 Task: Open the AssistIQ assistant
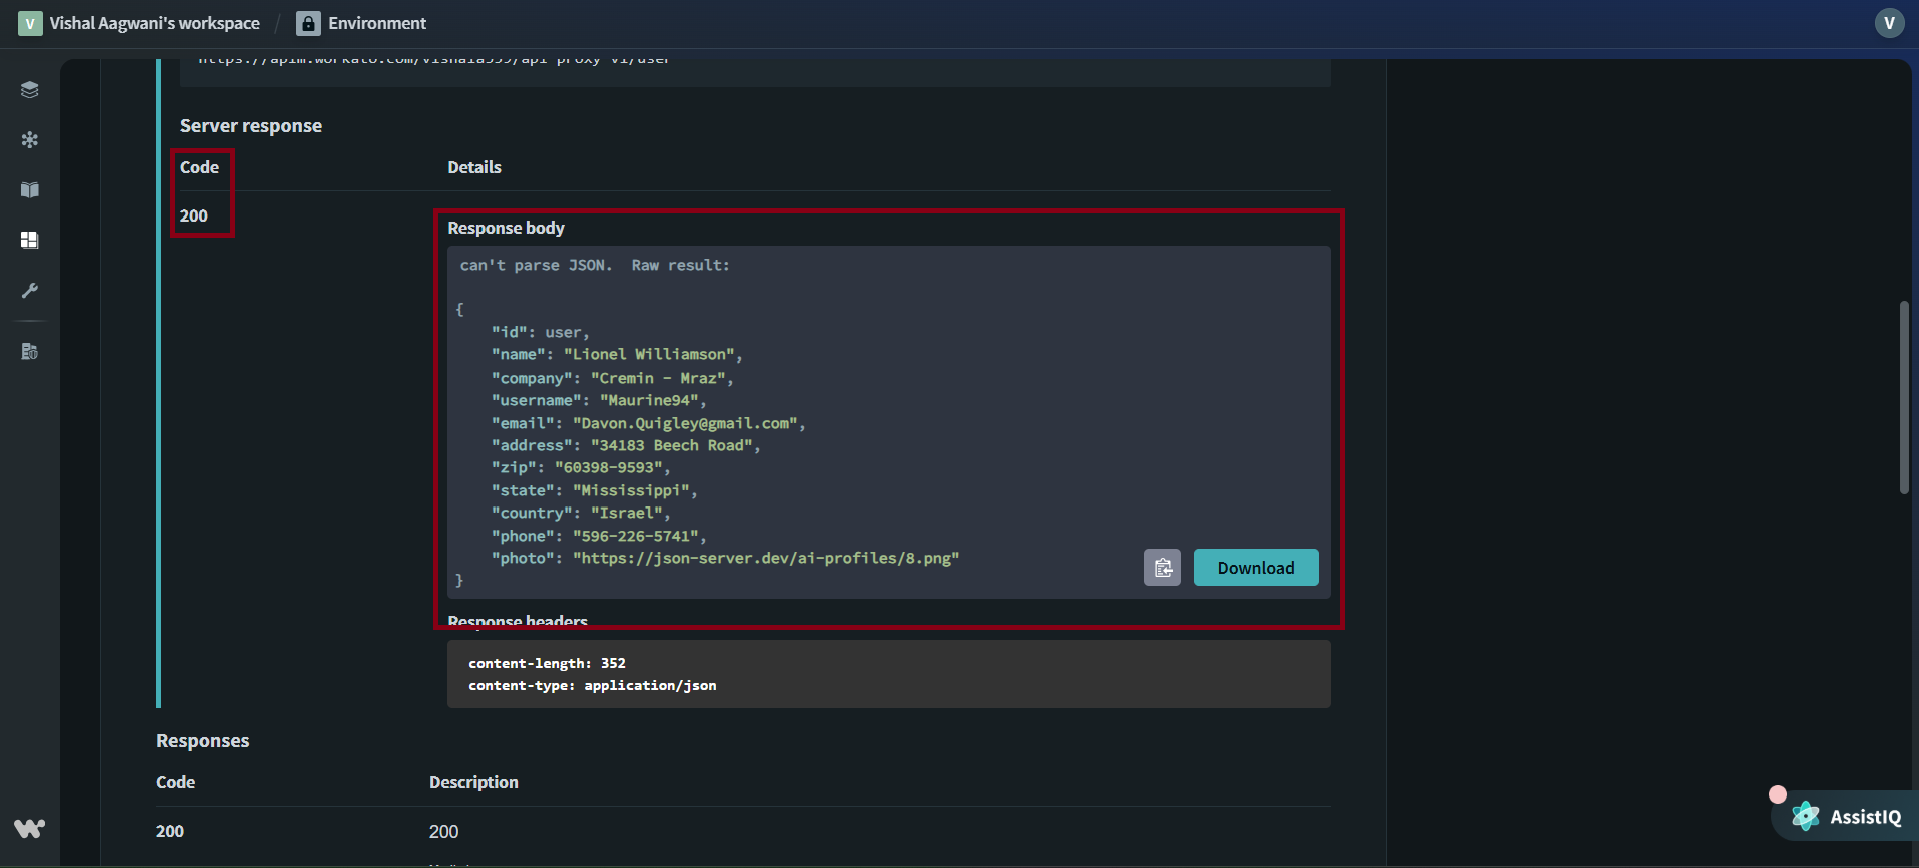1848,817
